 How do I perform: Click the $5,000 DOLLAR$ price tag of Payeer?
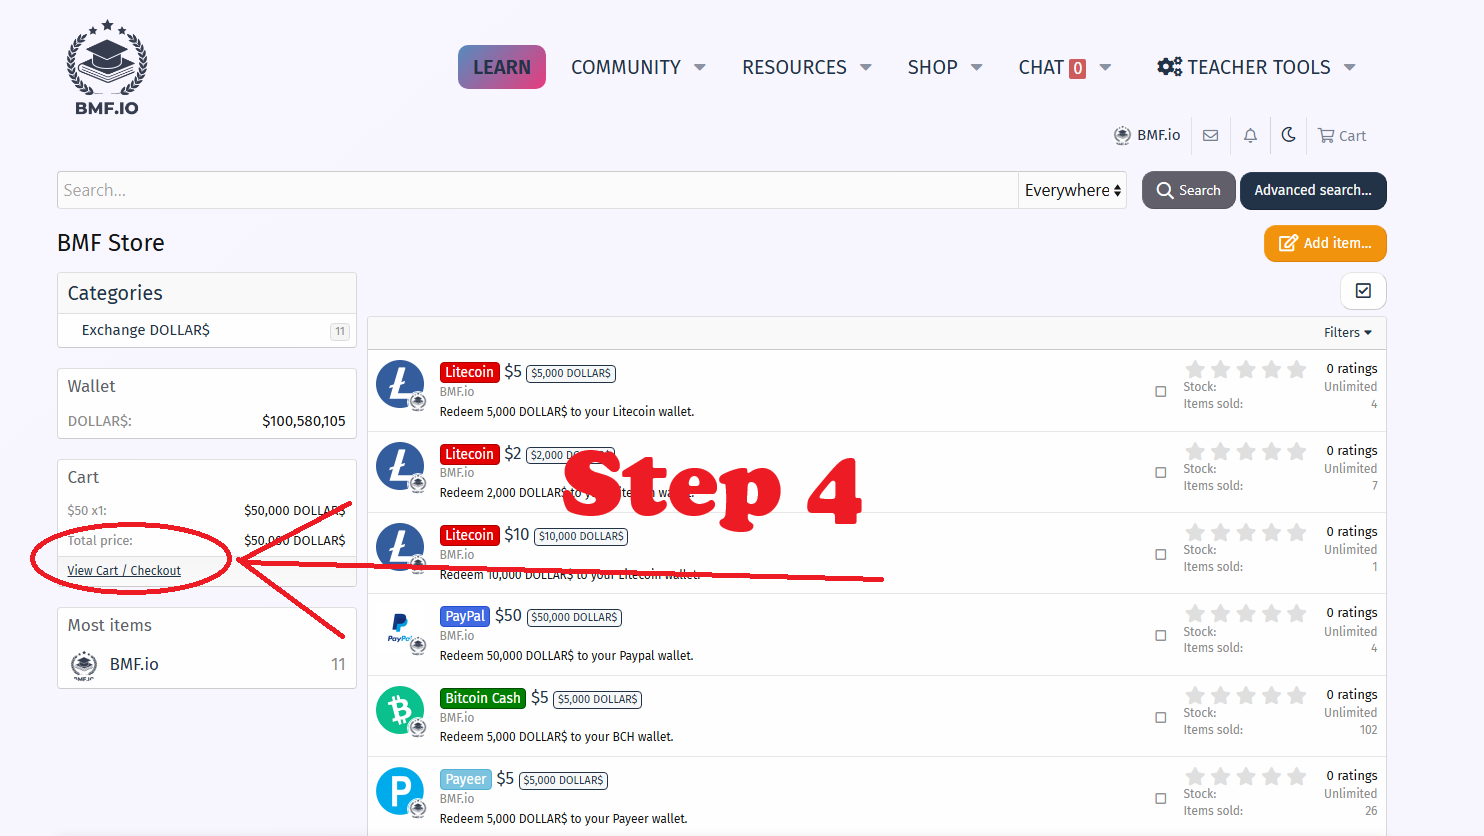pyautogui.click(x=564, y=780)
